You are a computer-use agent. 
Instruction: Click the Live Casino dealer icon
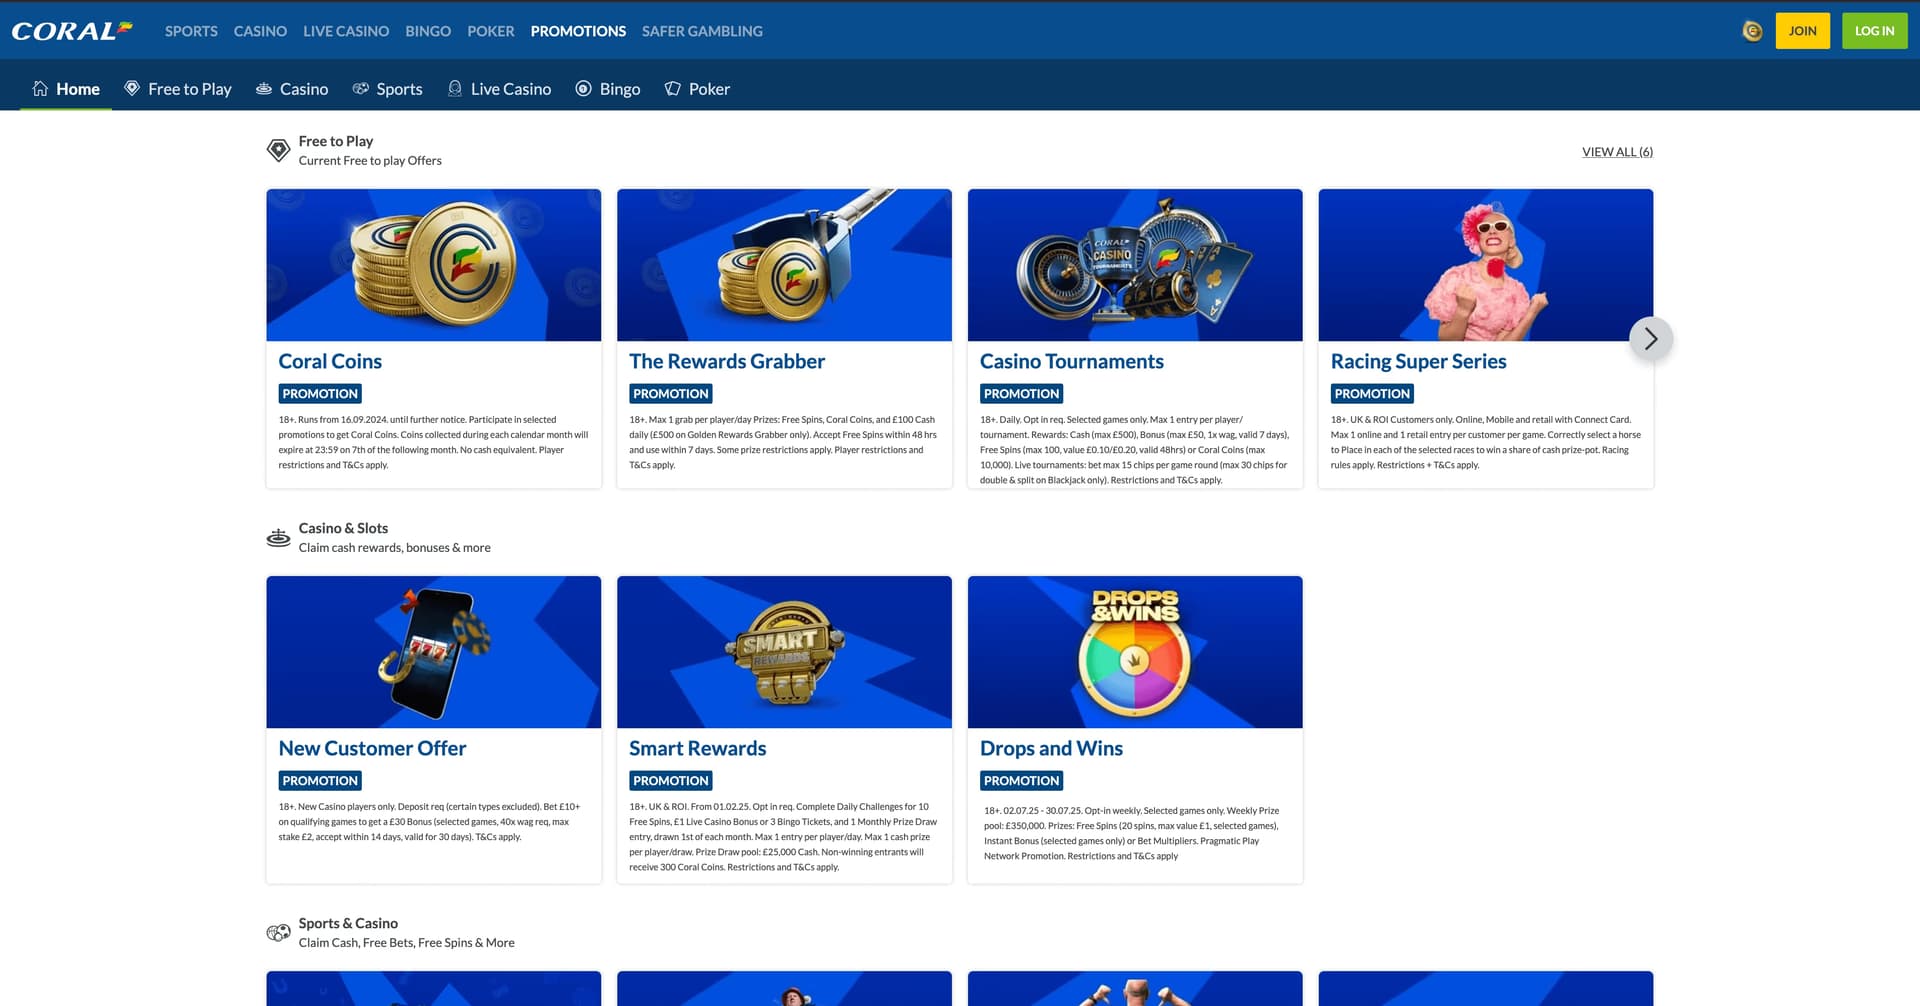click(x=455, y=89)
